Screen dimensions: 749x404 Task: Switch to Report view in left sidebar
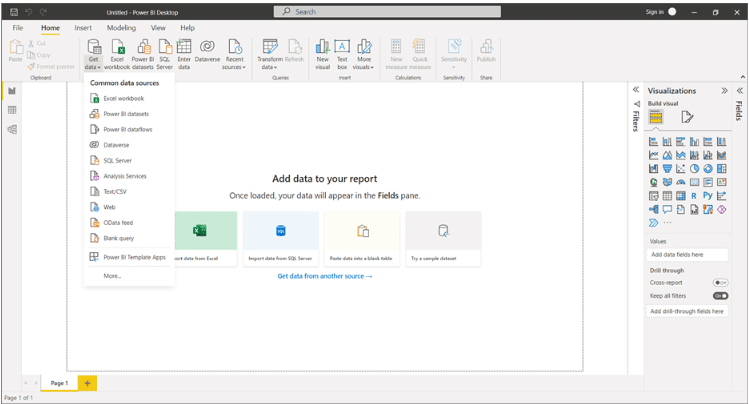click(x=12, y=91)
